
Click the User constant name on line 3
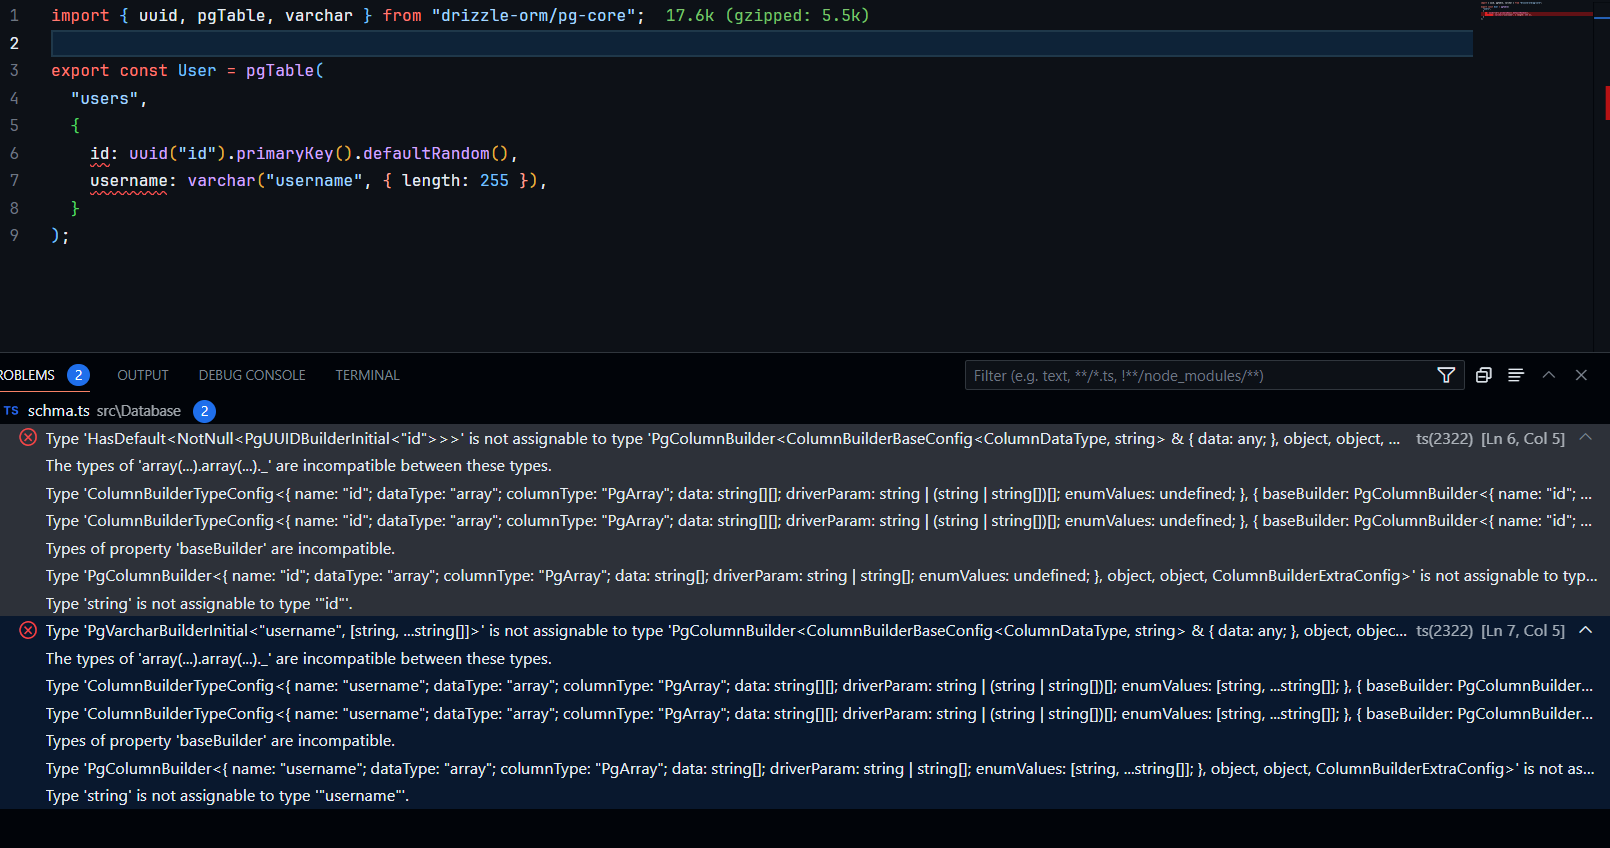point(197,70)
